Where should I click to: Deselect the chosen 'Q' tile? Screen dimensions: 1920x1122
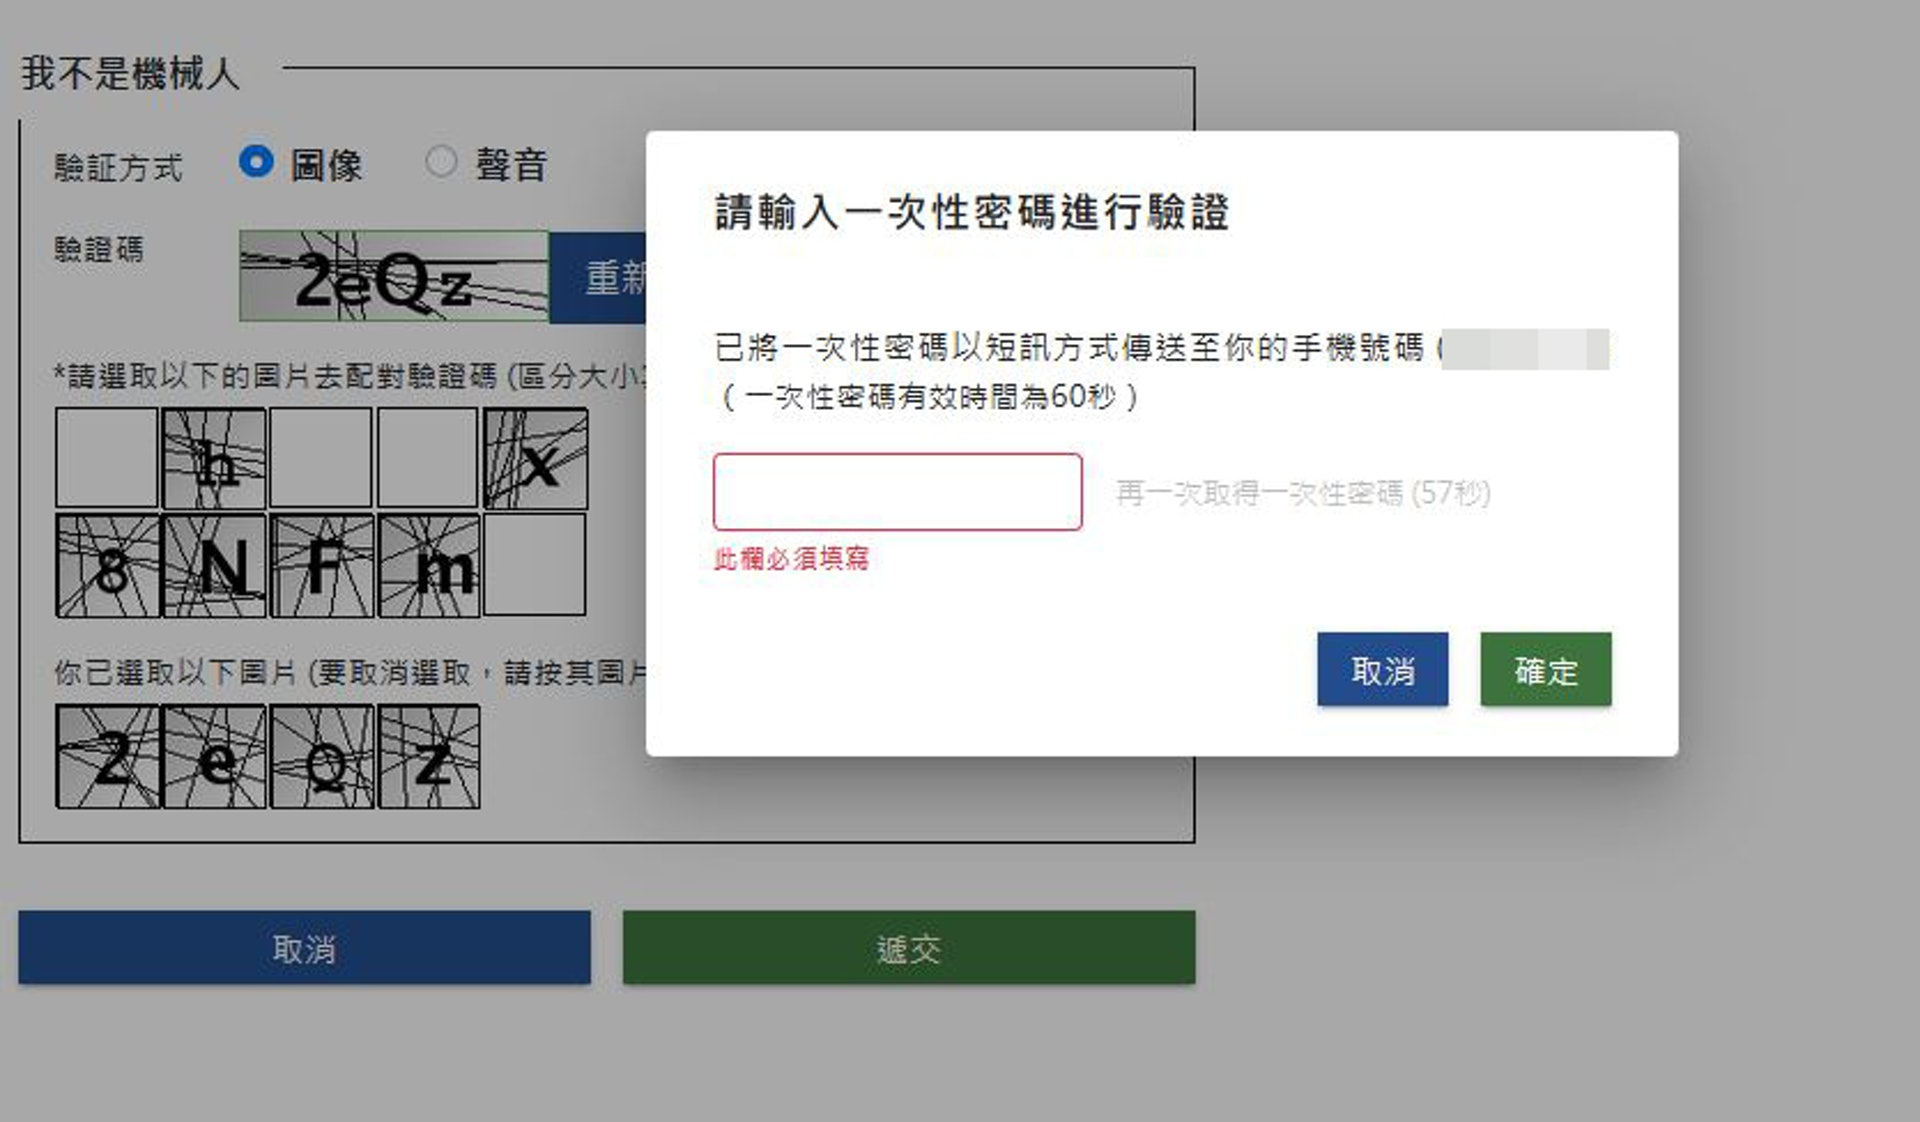tap(321, 756)
